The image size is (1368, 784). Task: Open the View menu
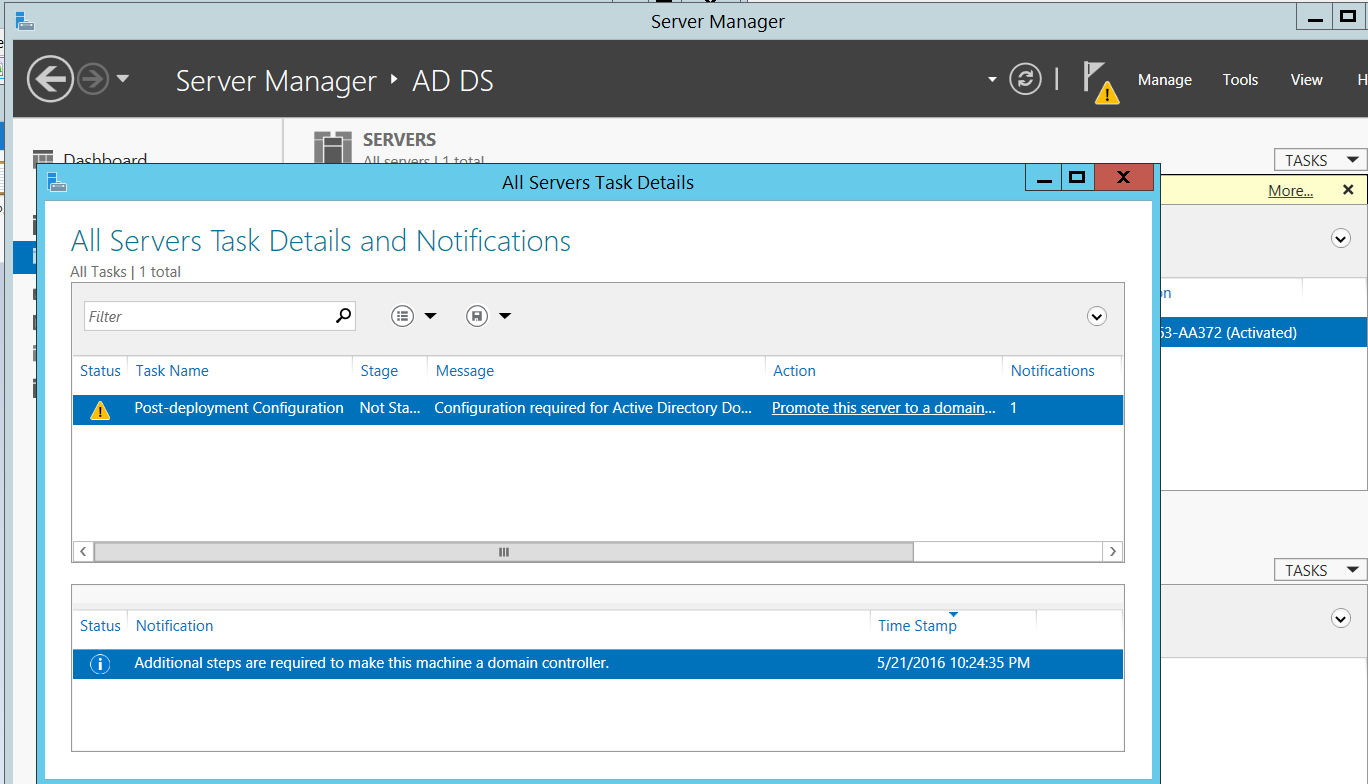[1306, 80]
